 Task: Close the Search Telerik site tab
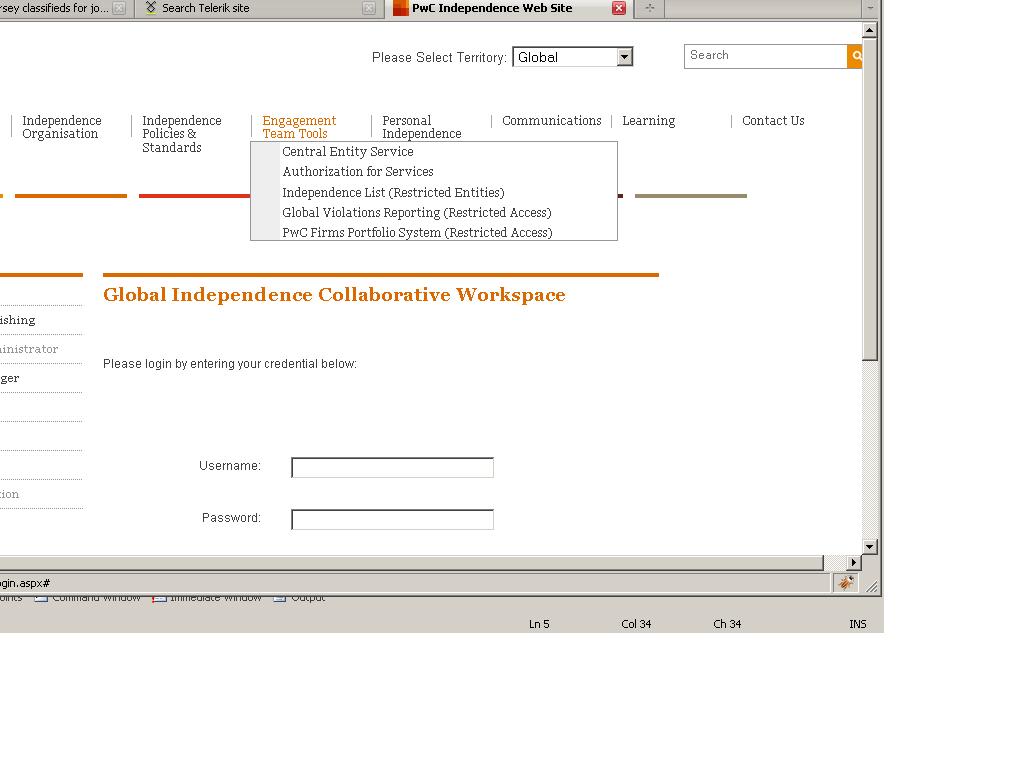pyautogui.click(x=369, y=8)
